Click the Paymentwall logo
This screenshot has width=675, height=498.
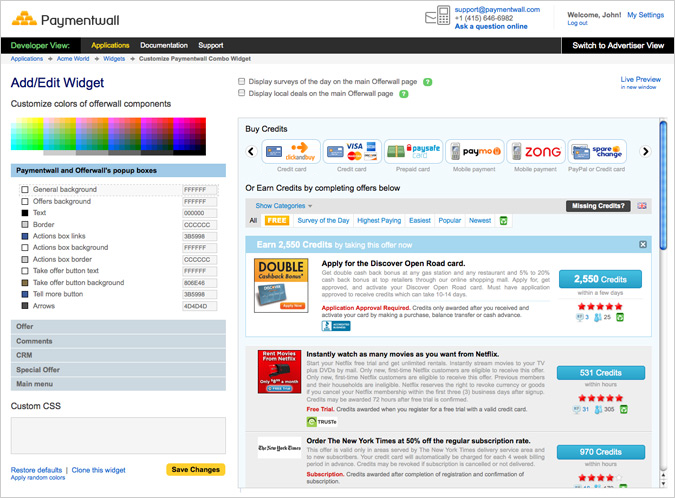coord(65,19)
